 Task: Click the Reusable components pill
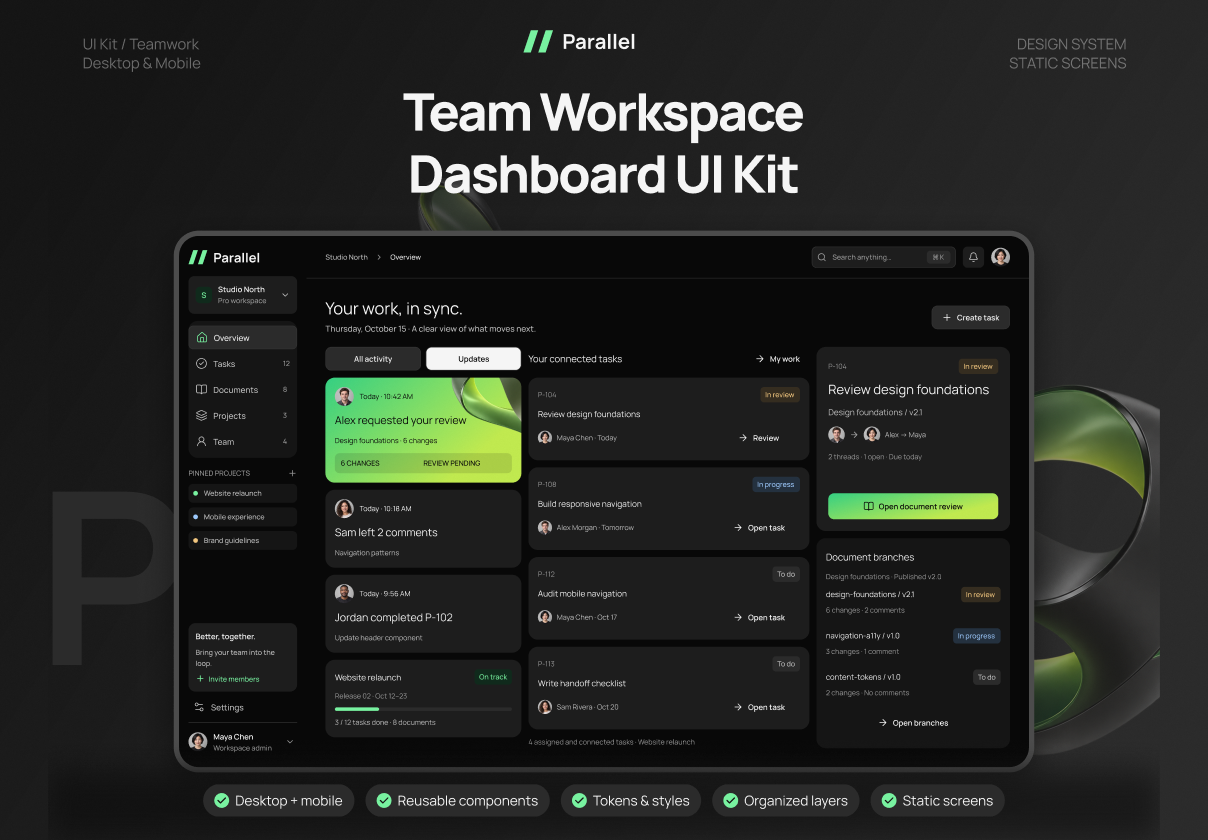[x=457, y=801]
